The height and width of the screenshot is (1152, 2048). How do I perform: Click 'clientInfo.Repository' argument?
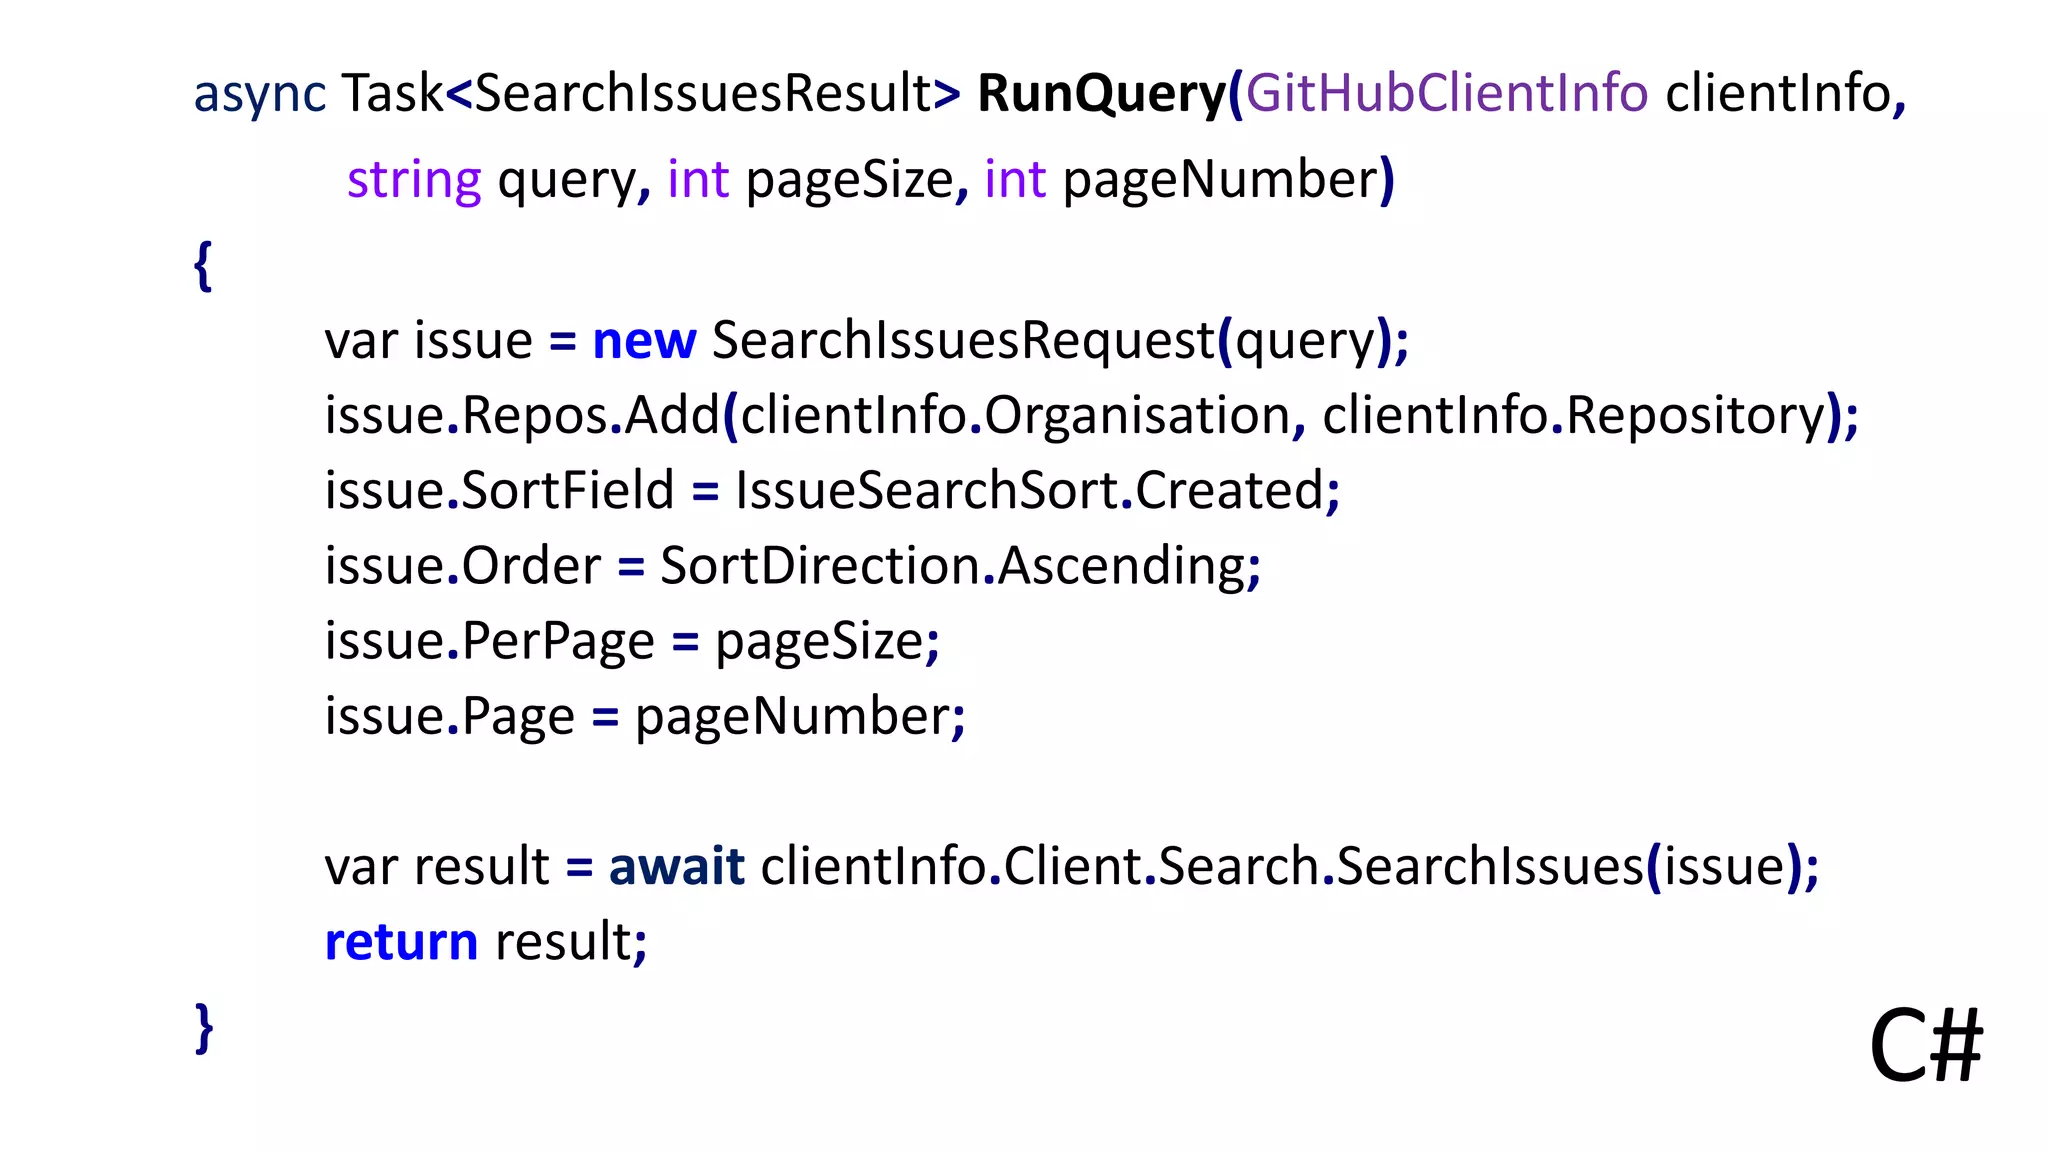point(1574,417)
